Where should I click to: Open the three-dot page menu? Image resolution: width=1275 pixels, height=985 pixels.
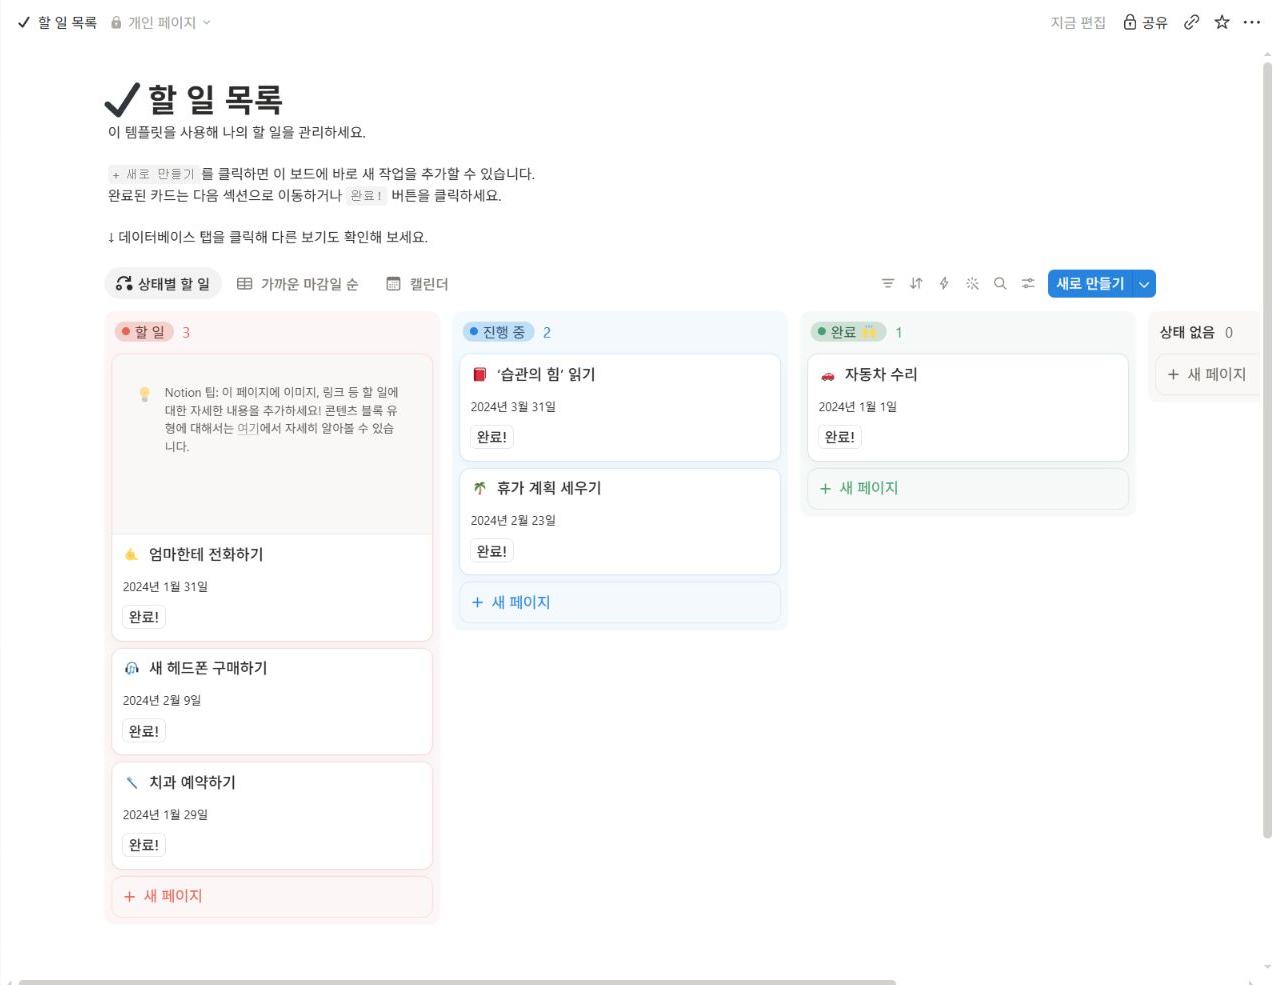click(1252, 22)
